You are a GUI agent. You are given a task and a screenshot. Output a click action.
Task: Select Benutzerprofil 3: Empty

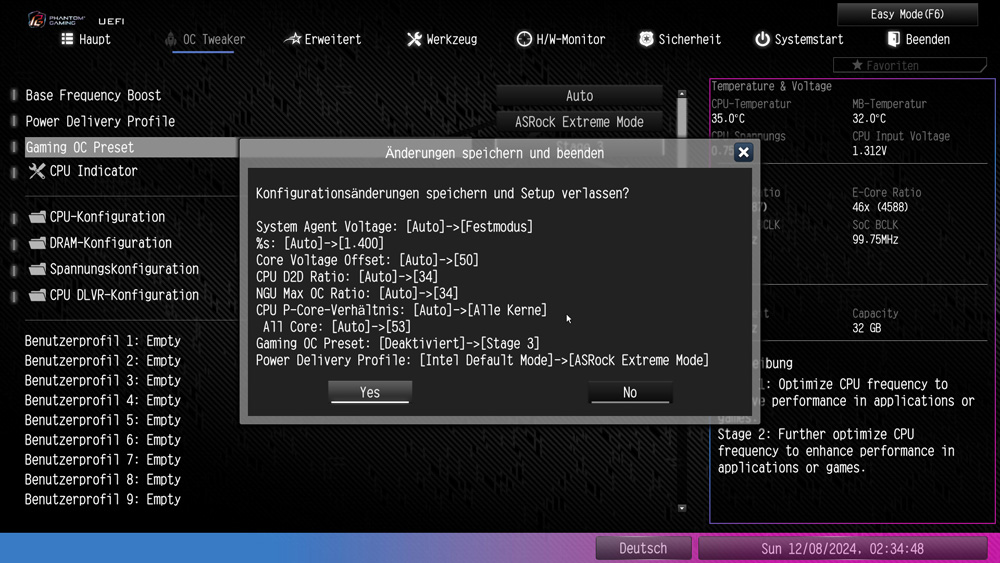tap(103, 380)
